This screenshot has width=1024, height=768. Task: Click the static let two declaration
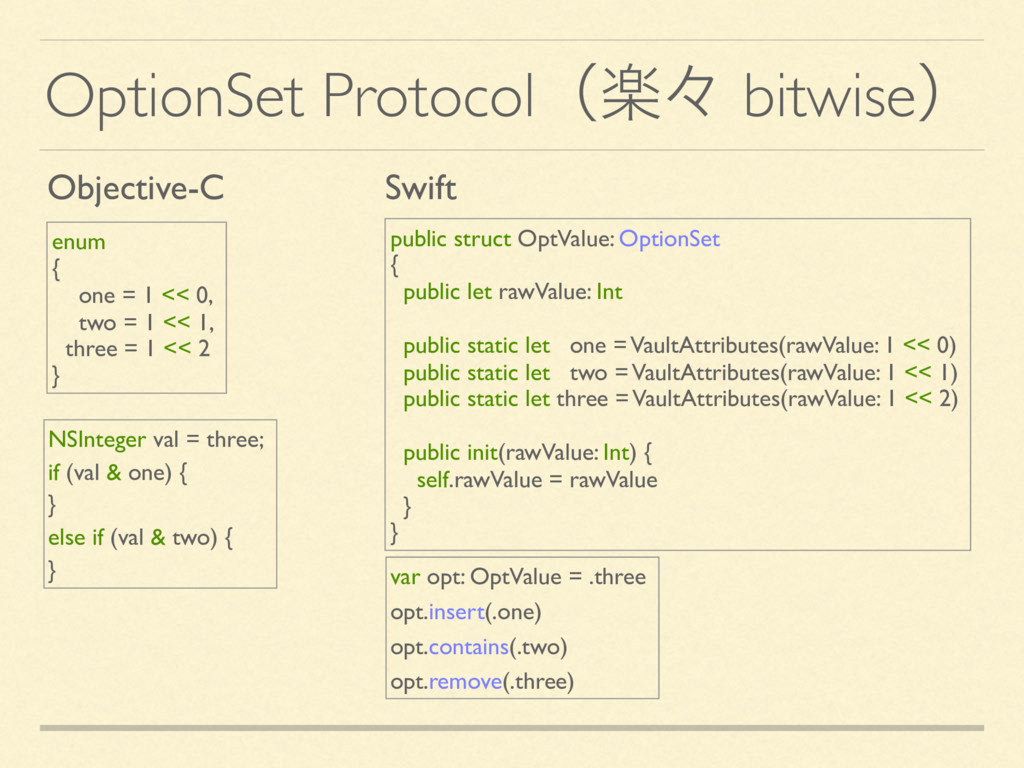[x=679, y=373]
